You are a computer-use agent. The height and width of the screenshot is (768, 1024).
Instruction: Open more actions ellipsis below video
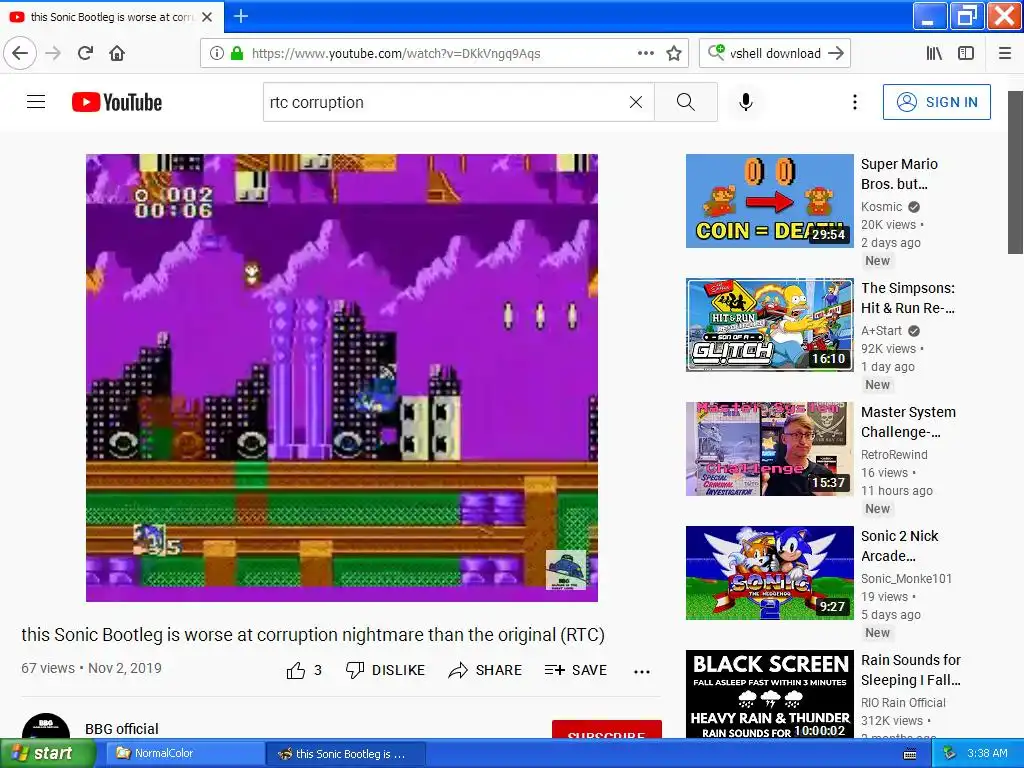point(641,671)
